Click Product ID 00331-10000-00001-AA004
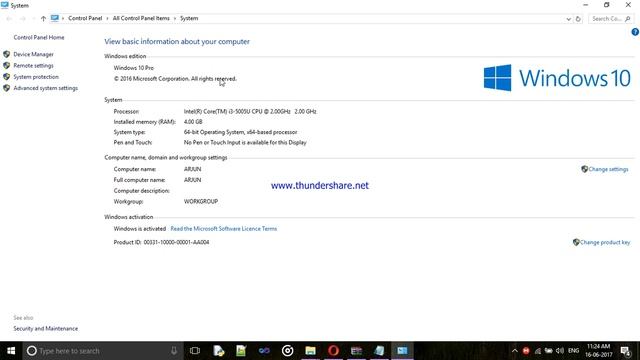The image size is (640, 360). coord(161,242)
